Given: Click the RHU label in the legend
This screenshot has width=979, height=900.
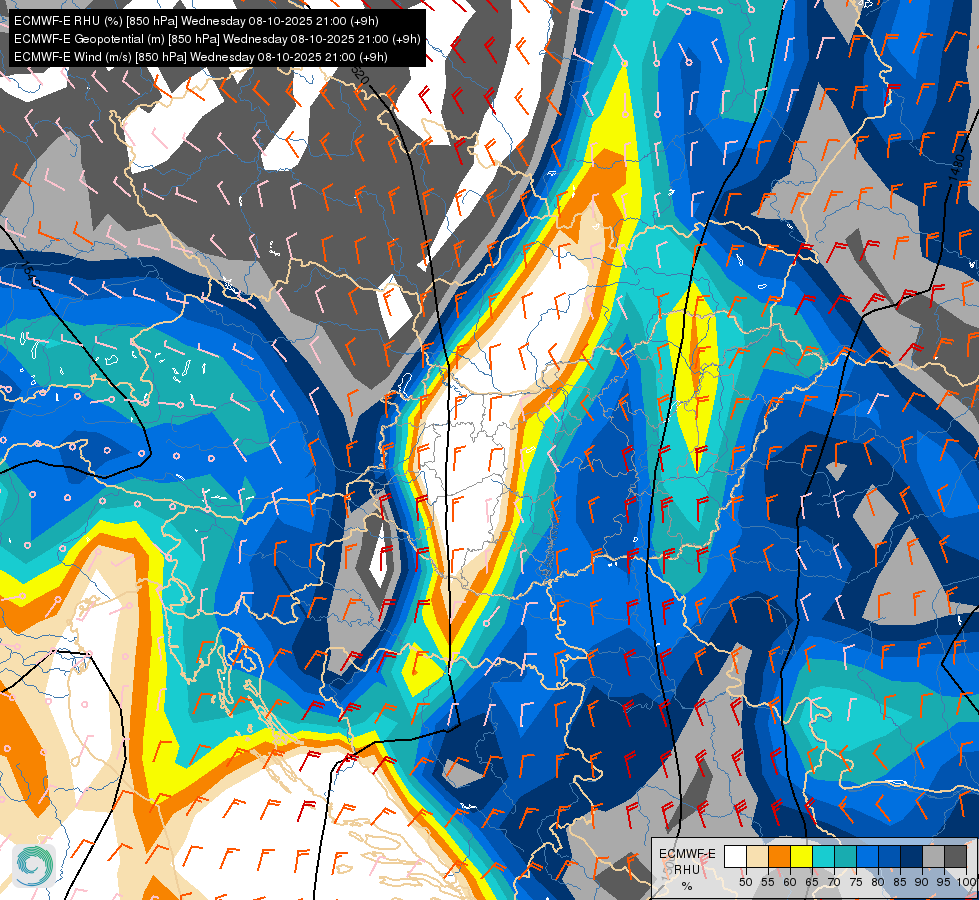Looking at the screenshot, I should 687,869.
